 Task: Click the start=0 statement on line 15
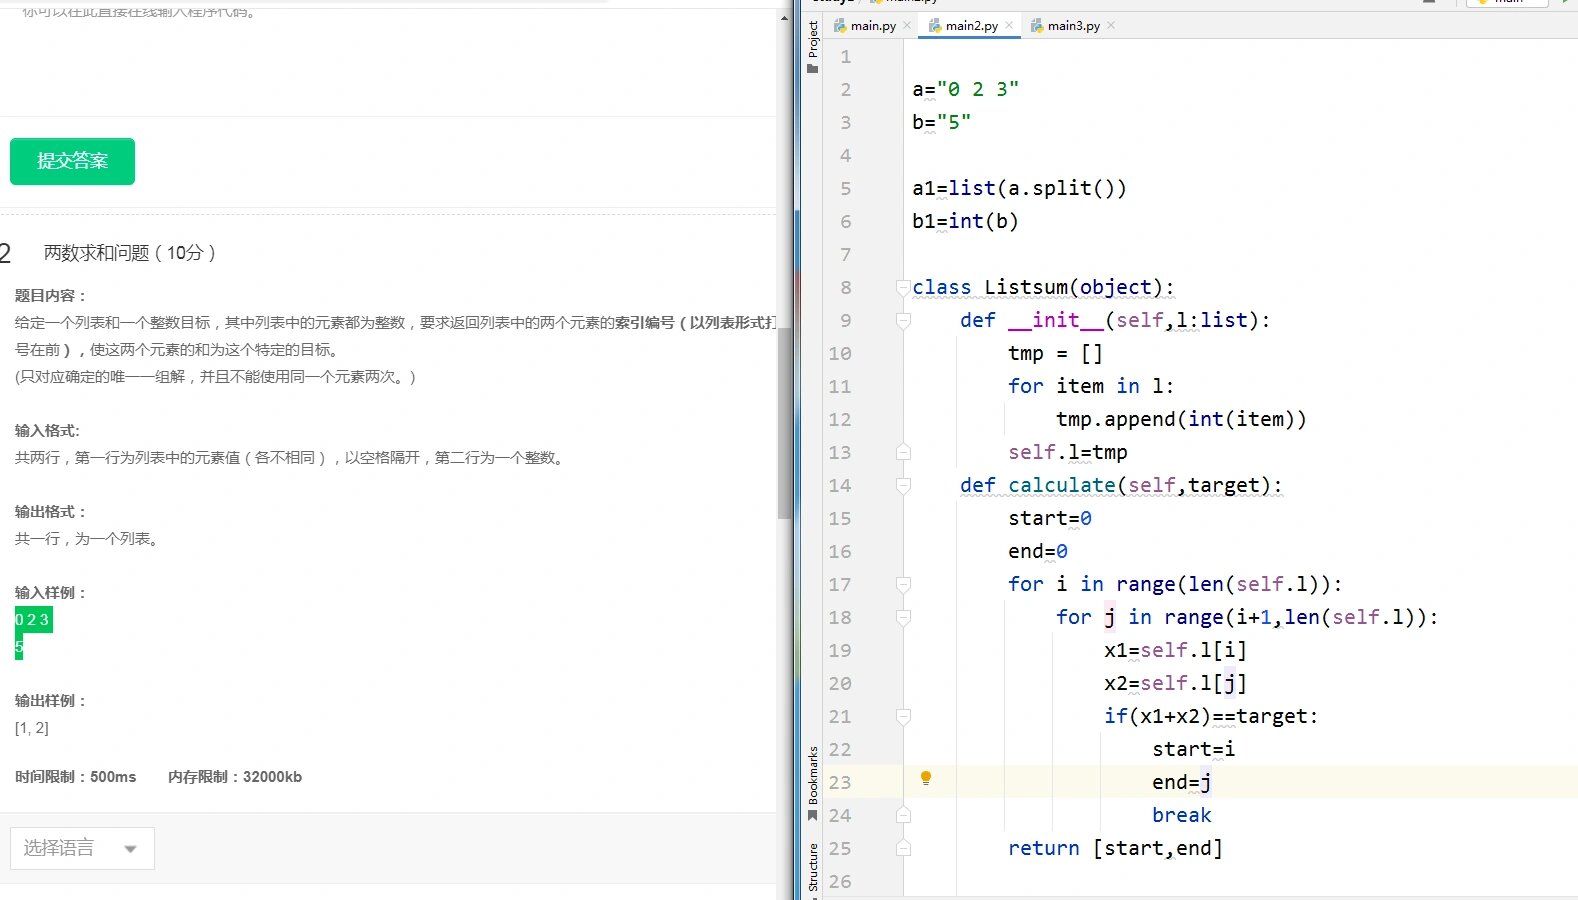tap(1050, 518)
